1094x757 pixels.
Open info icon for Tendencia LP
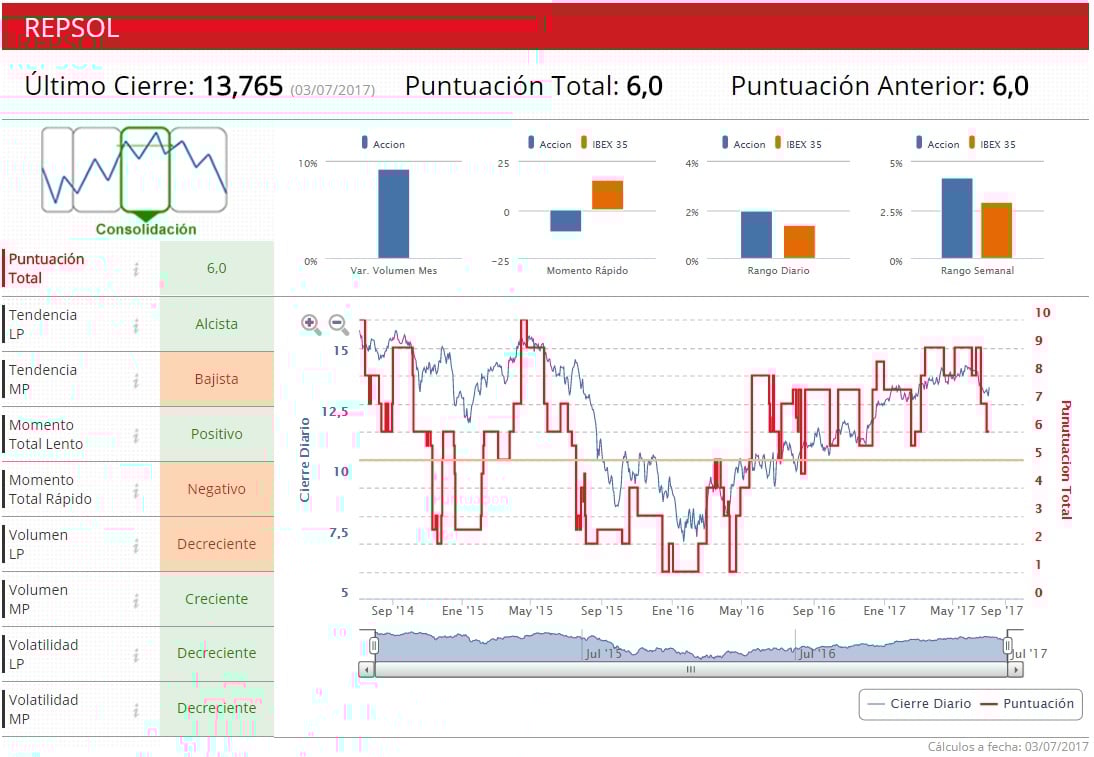click(136, 325)
